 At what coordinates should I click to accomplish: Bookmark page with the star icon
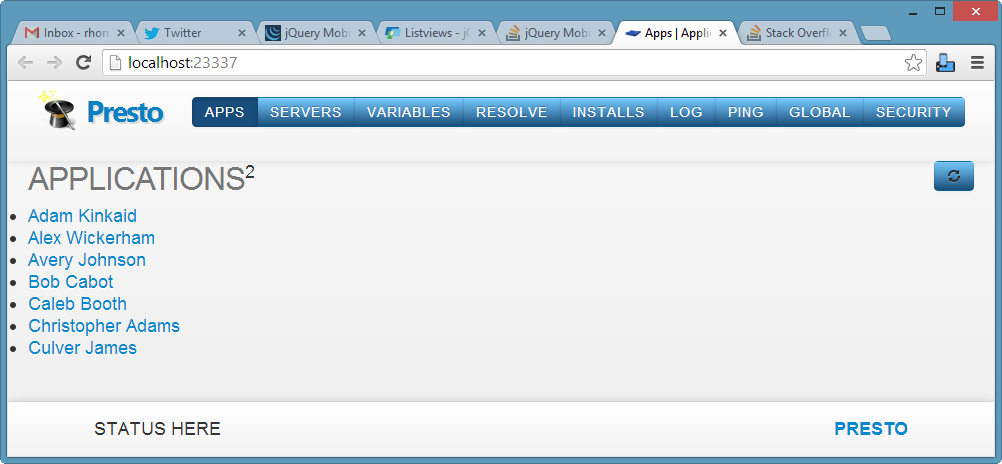[x=913, y=63]
